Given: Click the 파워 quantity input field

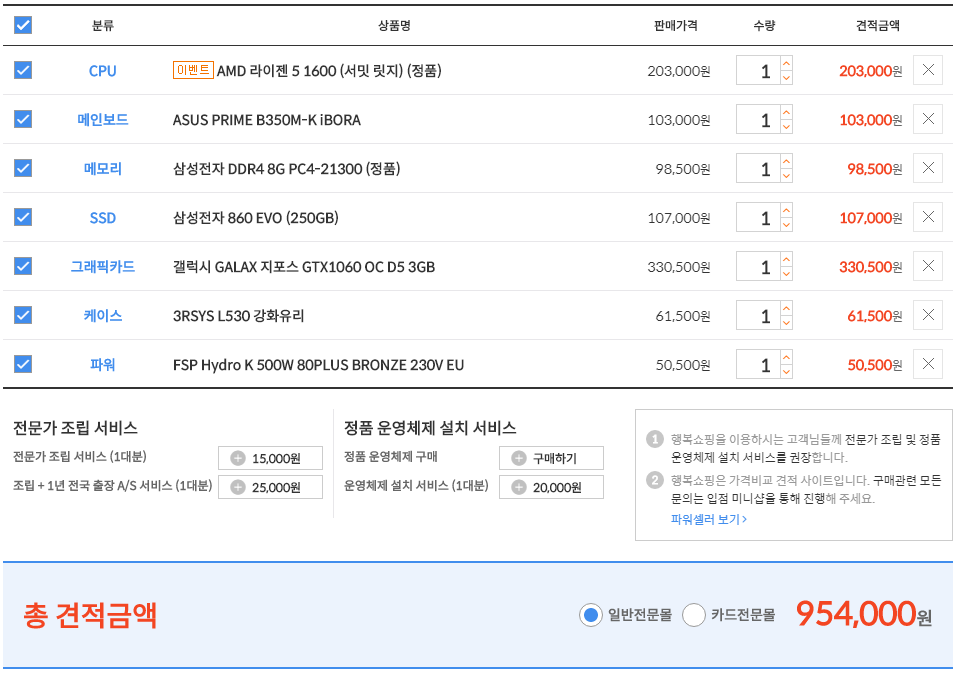Looking at the screenshot, I should tap(758, 365).
